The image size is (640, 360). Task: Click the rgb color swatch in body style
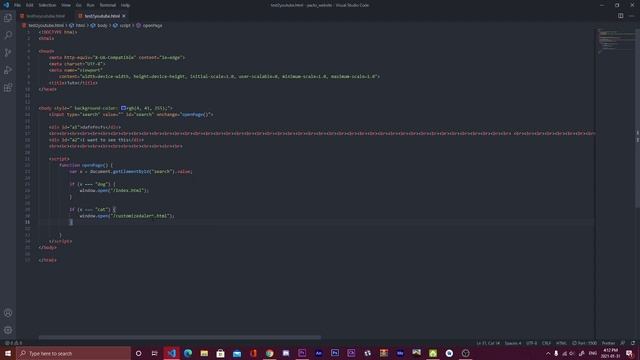[x=123, y=108]
